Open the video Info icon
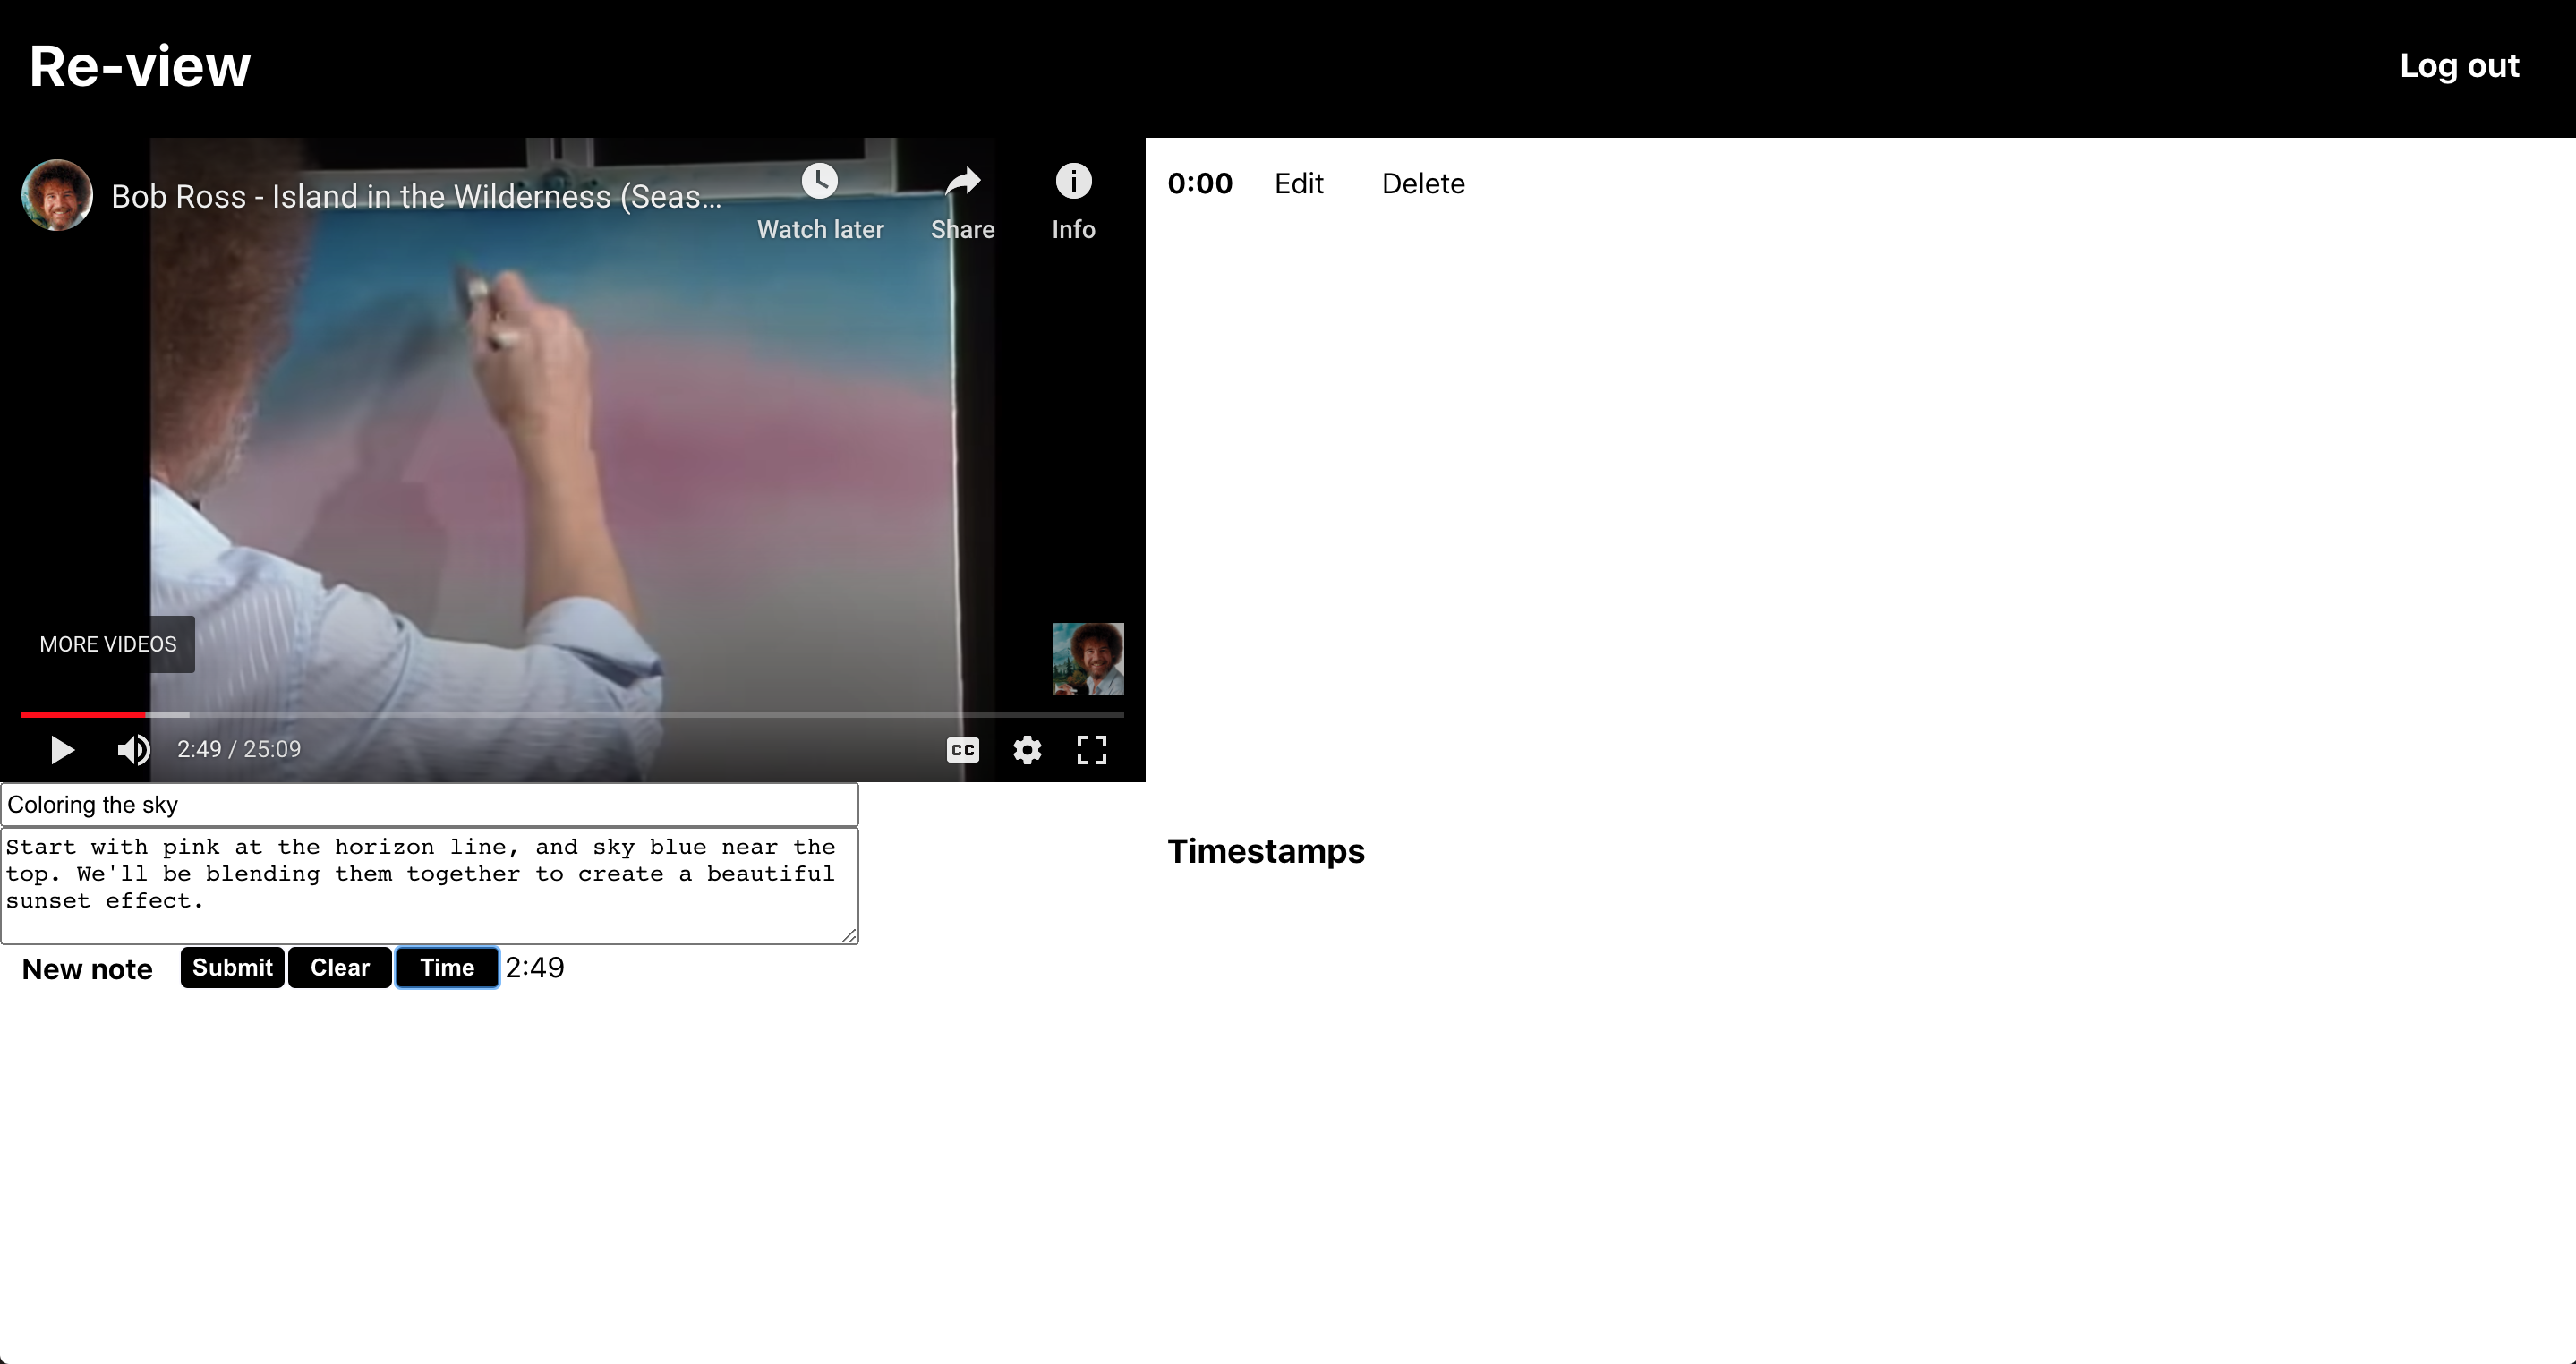 pyautogui.click(x=1073, y=181)
